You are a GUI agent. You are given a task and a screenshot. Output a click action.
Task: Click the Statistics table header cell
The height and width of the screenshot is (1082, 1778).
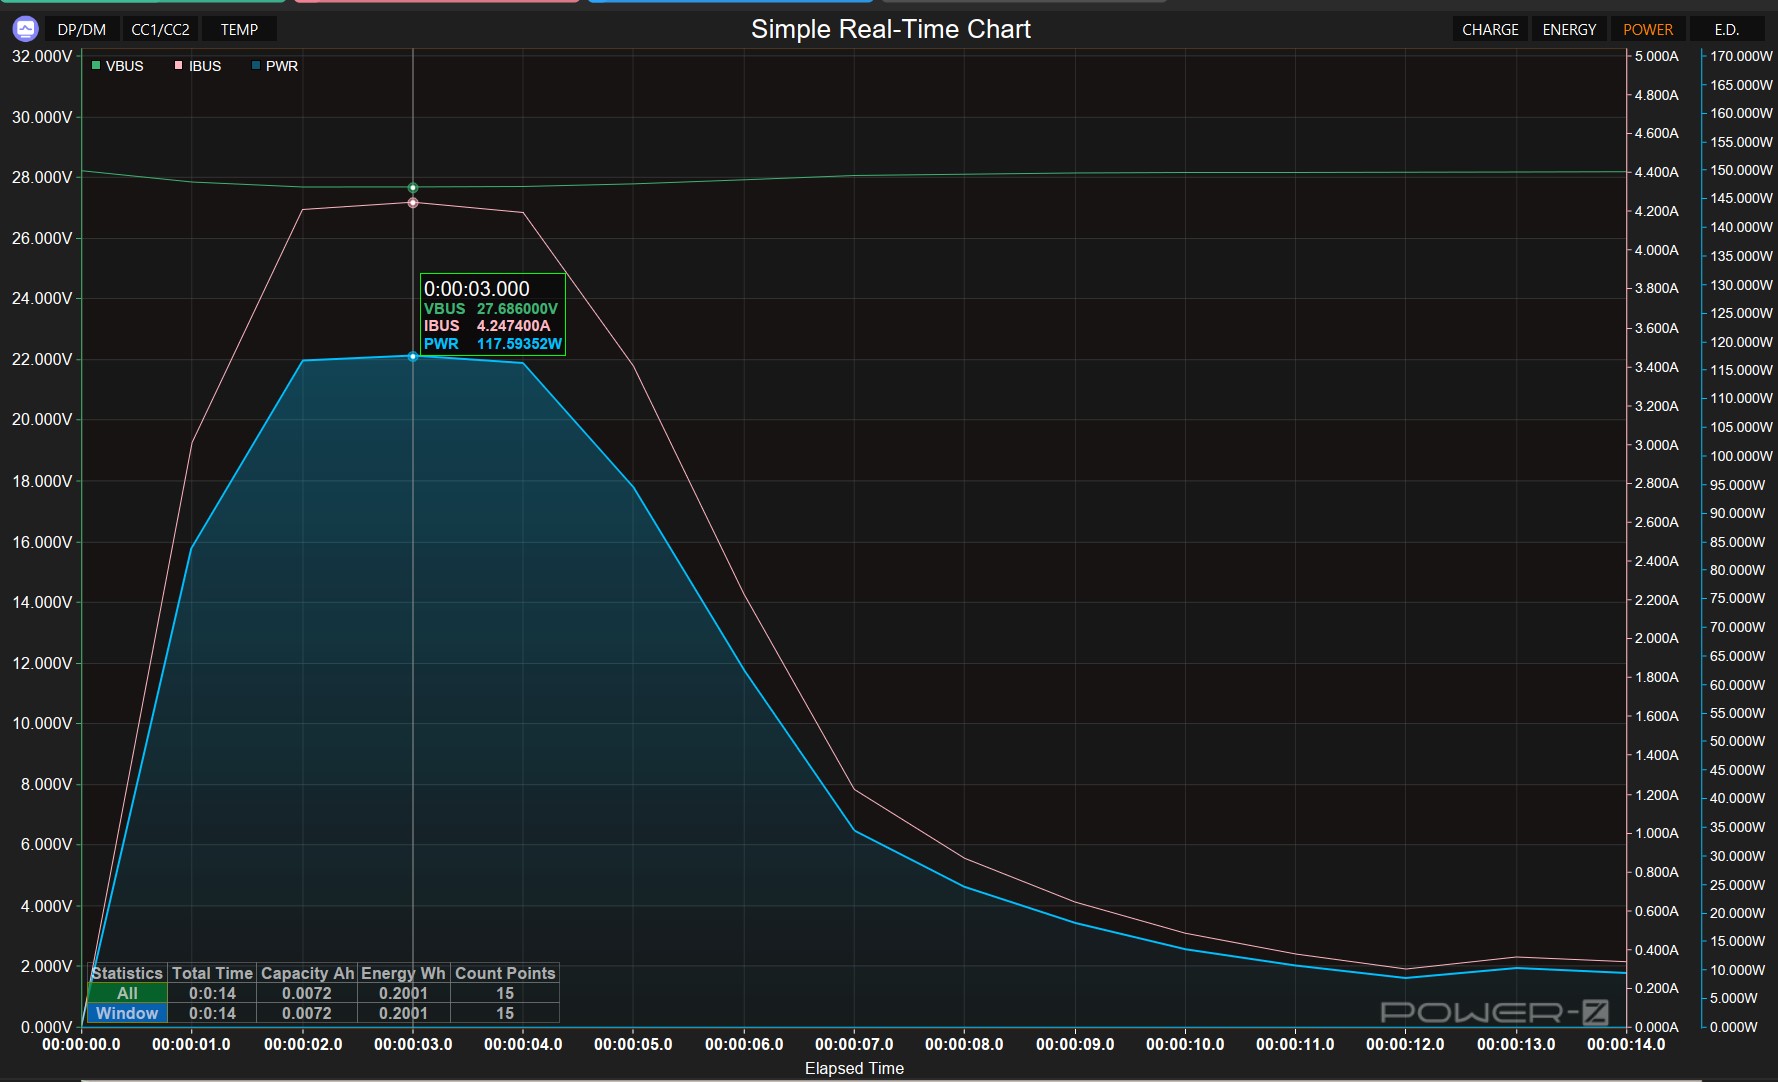point(127,973)
